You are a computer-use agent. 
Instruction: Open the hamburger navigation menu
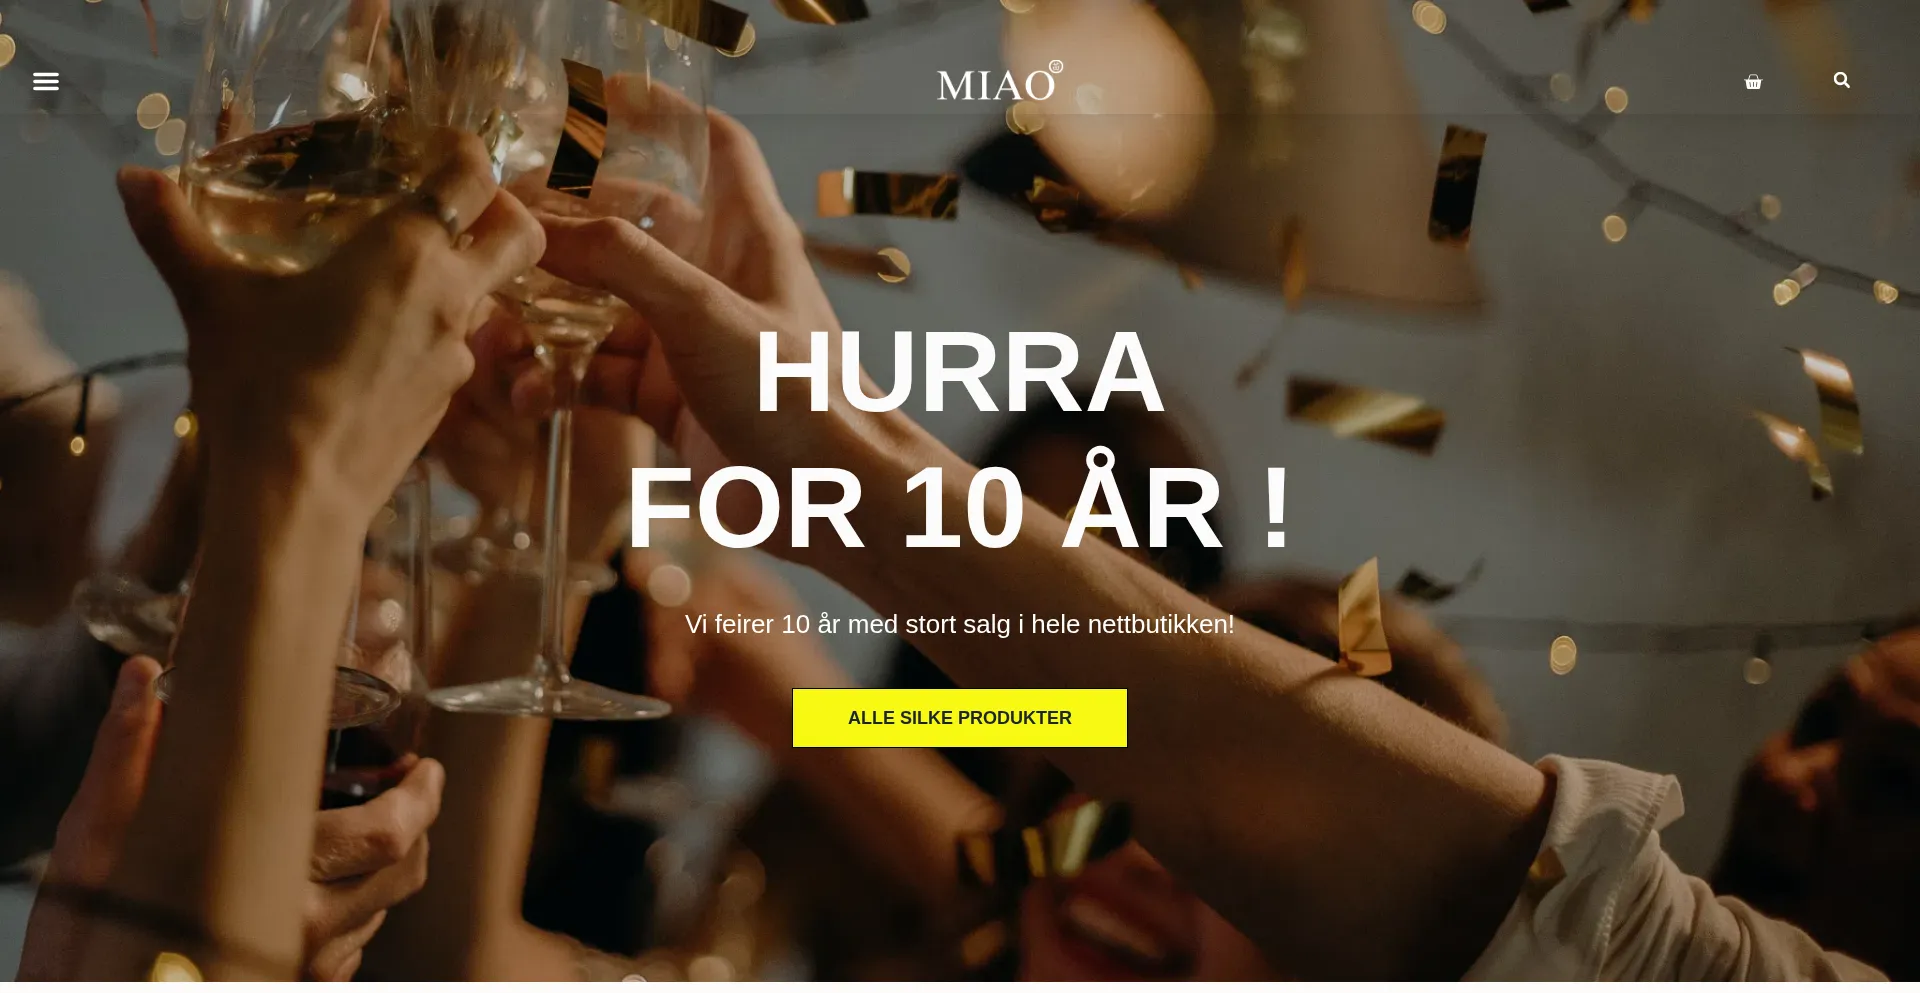tap(46, 81)
